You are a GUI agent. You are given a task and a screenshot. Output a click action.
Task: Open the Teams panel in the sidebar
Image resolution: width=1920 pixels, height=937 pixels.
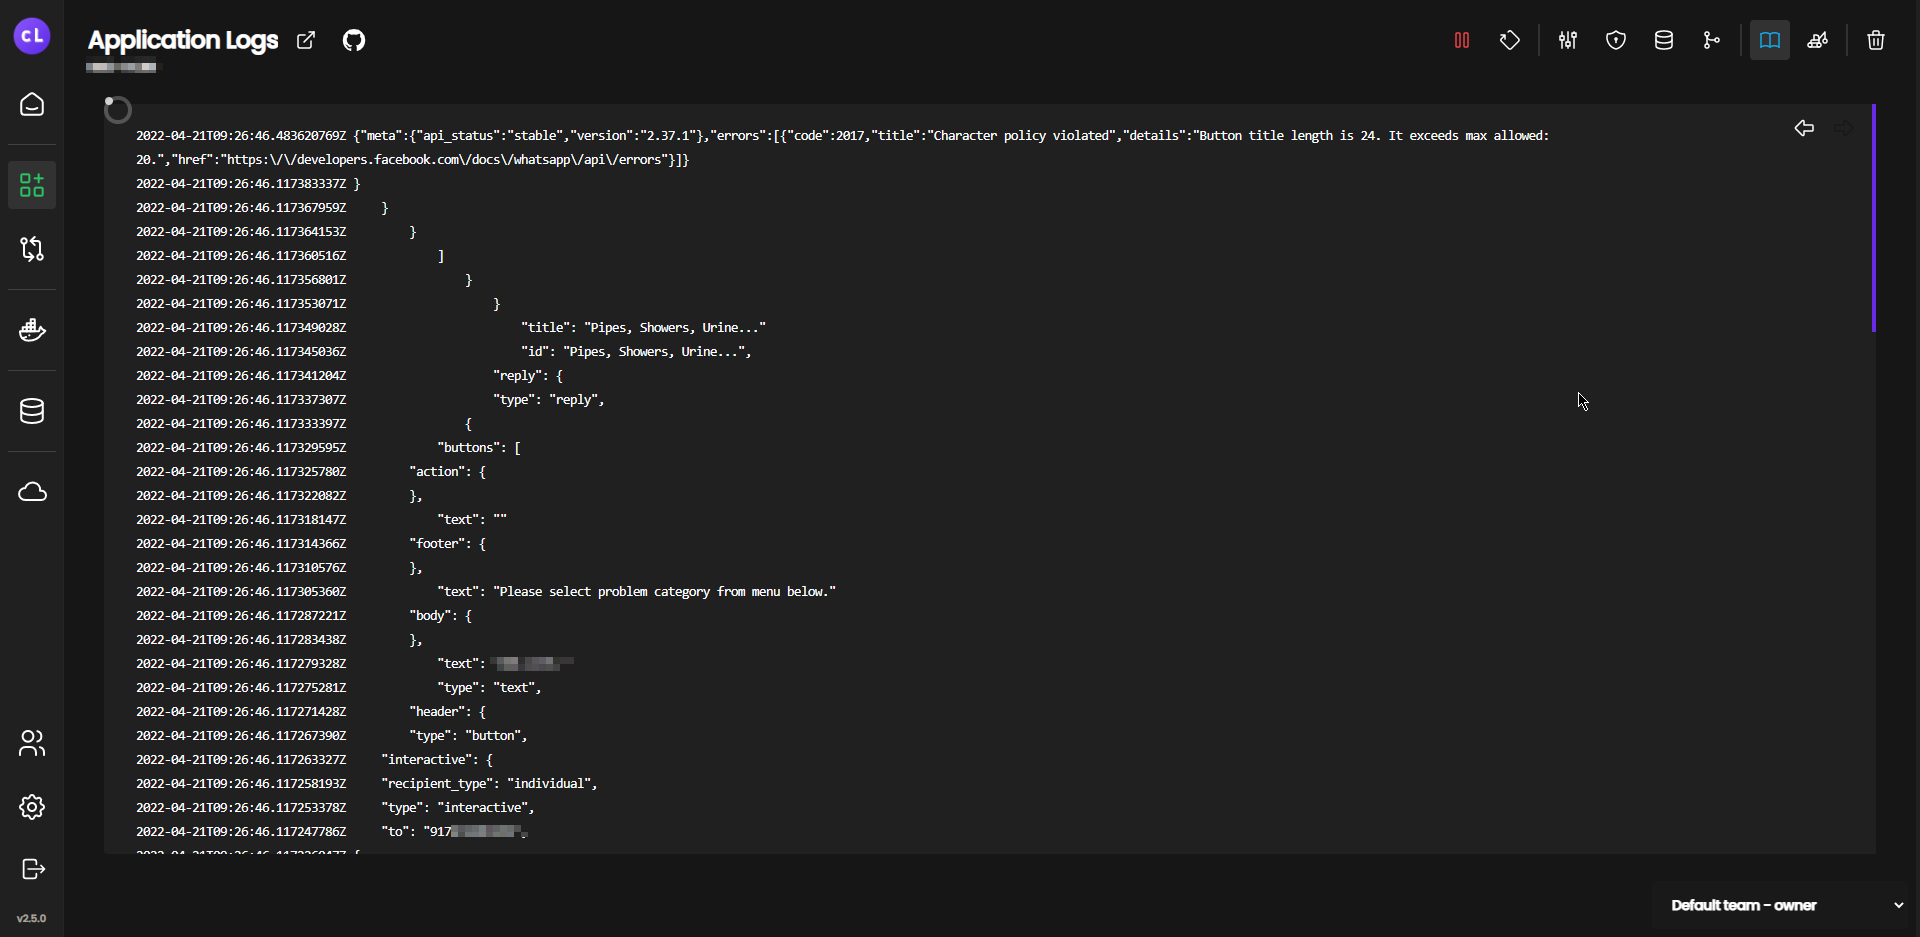(31, 744)
